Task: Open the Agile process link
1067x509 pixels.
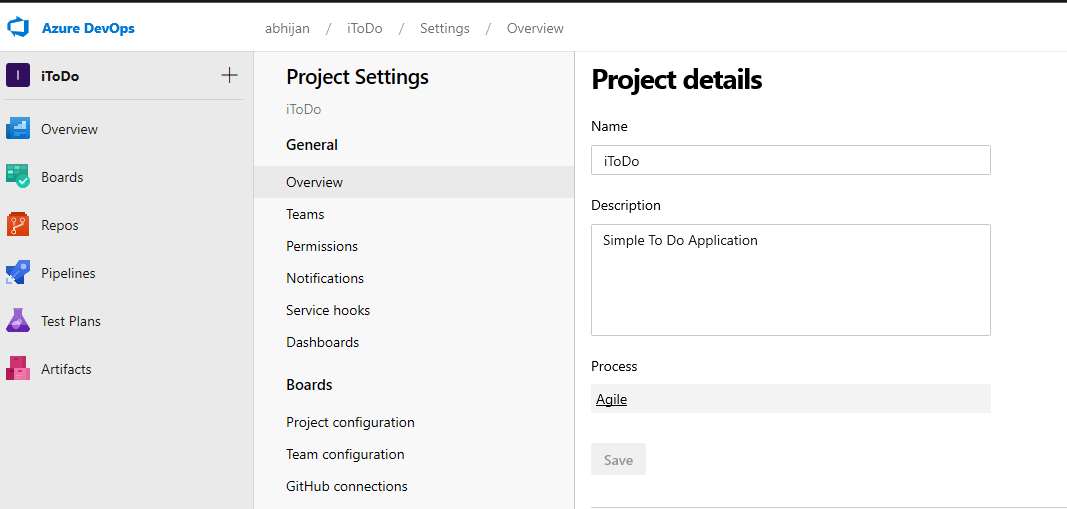Action: (x=611, y=399)
